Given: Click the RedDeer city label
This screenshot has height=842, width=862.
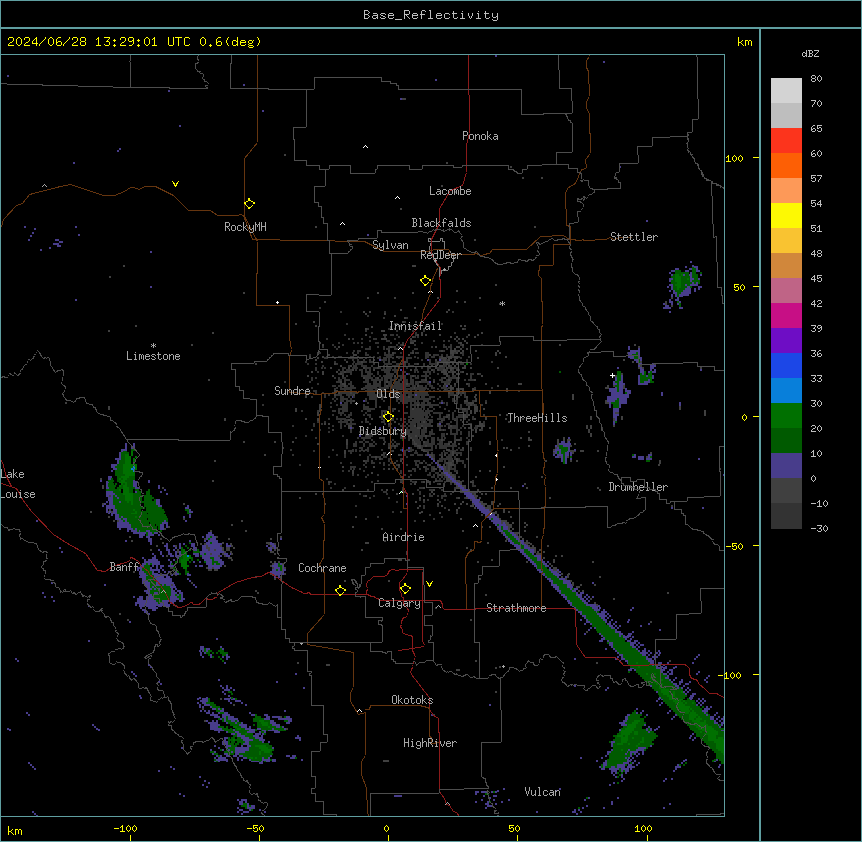Looking at the screenshot, I should point(440,255).
